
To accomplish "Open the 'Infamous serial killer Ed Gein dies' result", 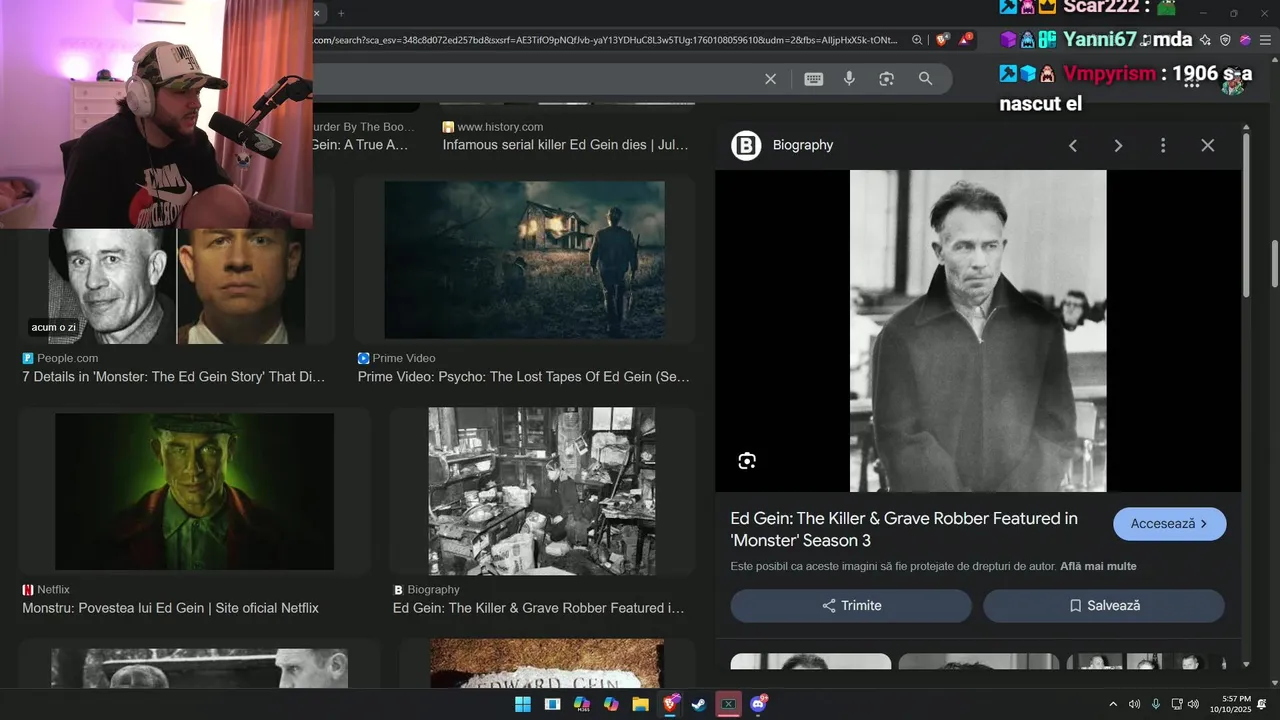I will pos(566,145).
